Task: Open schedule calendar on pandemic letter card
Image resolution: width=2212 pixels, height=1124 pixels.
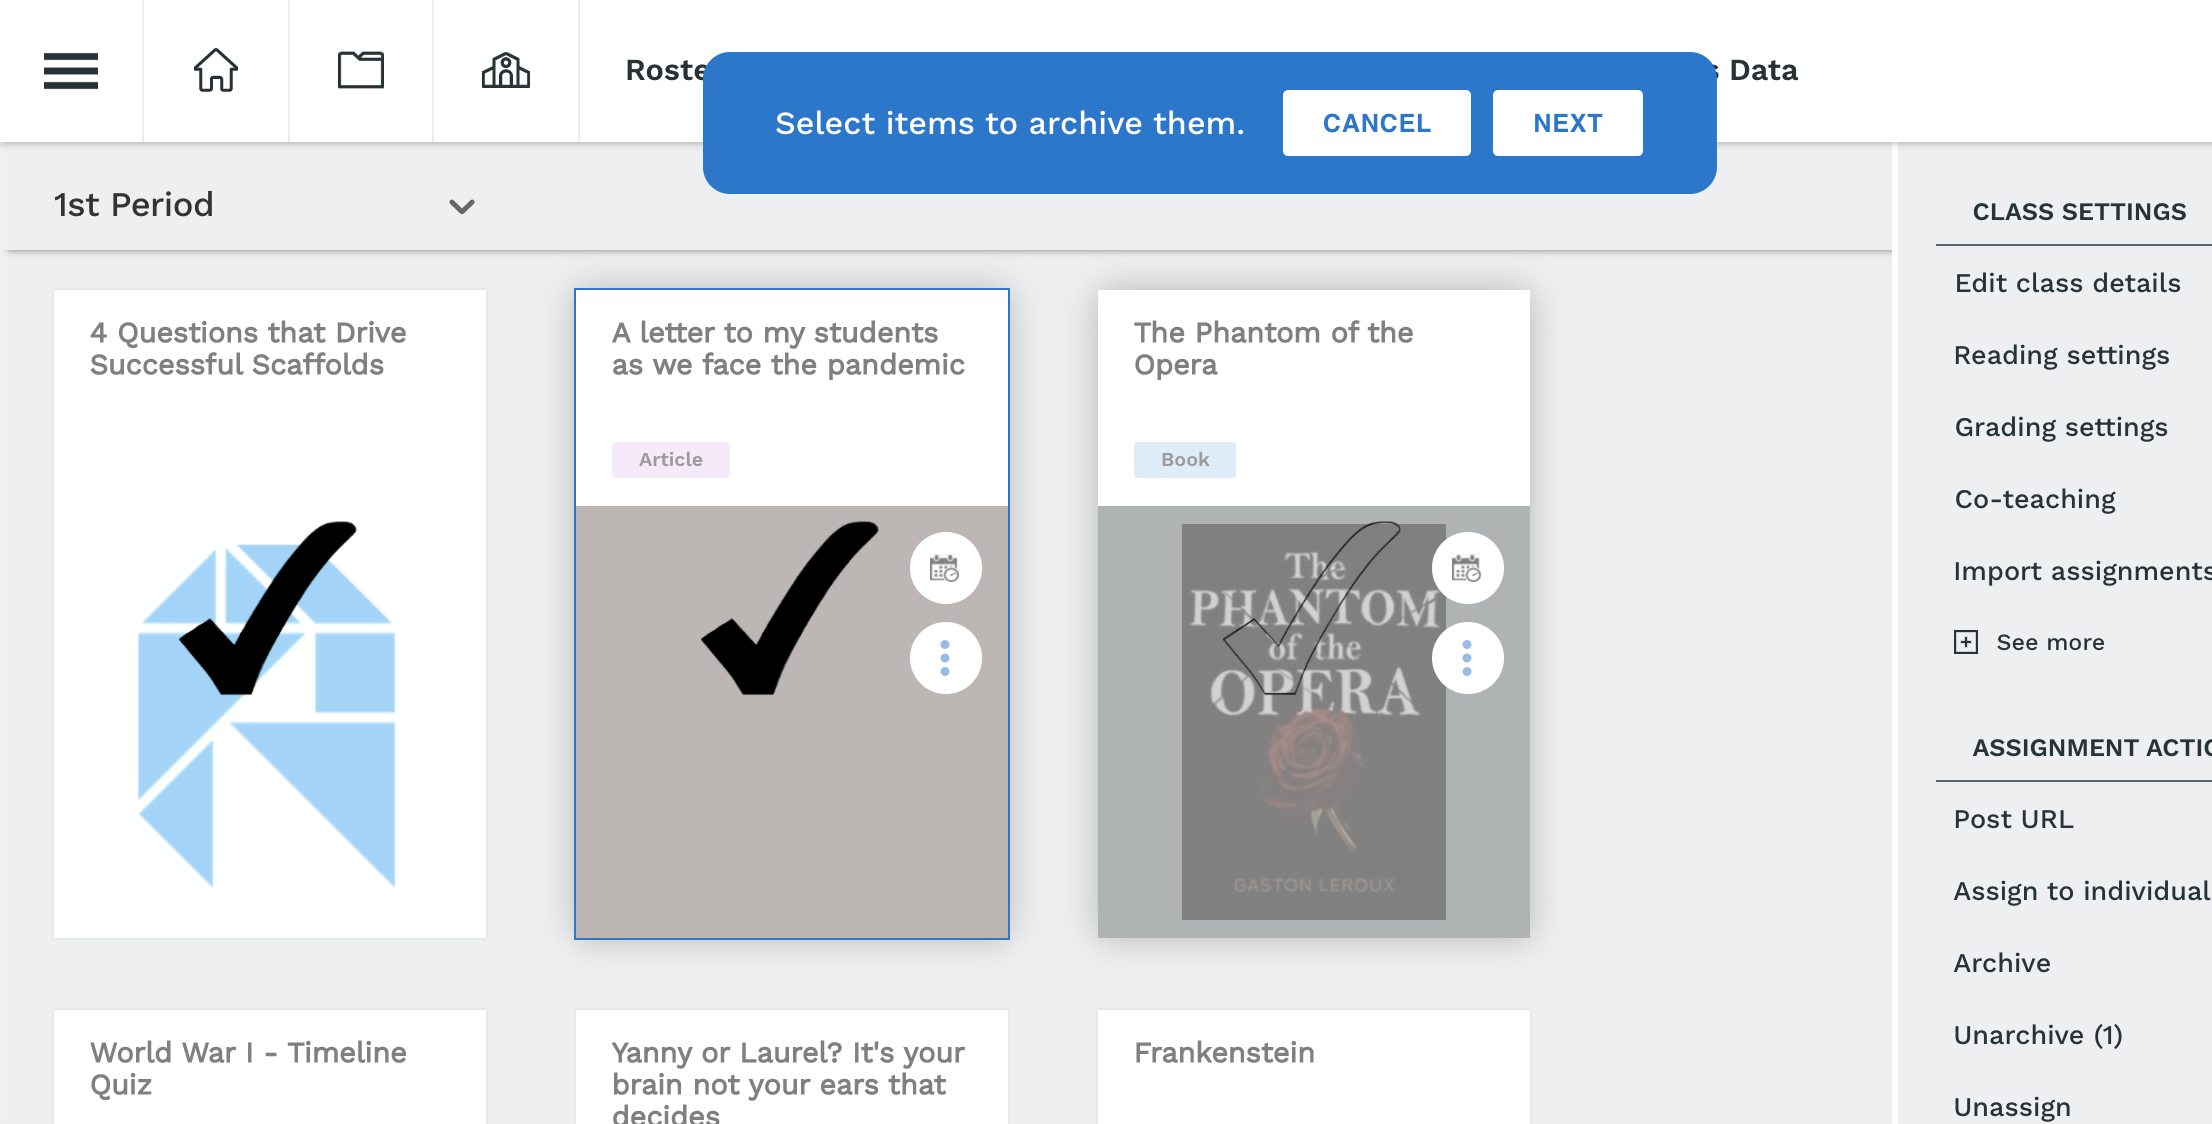Action: coord(945,569)
